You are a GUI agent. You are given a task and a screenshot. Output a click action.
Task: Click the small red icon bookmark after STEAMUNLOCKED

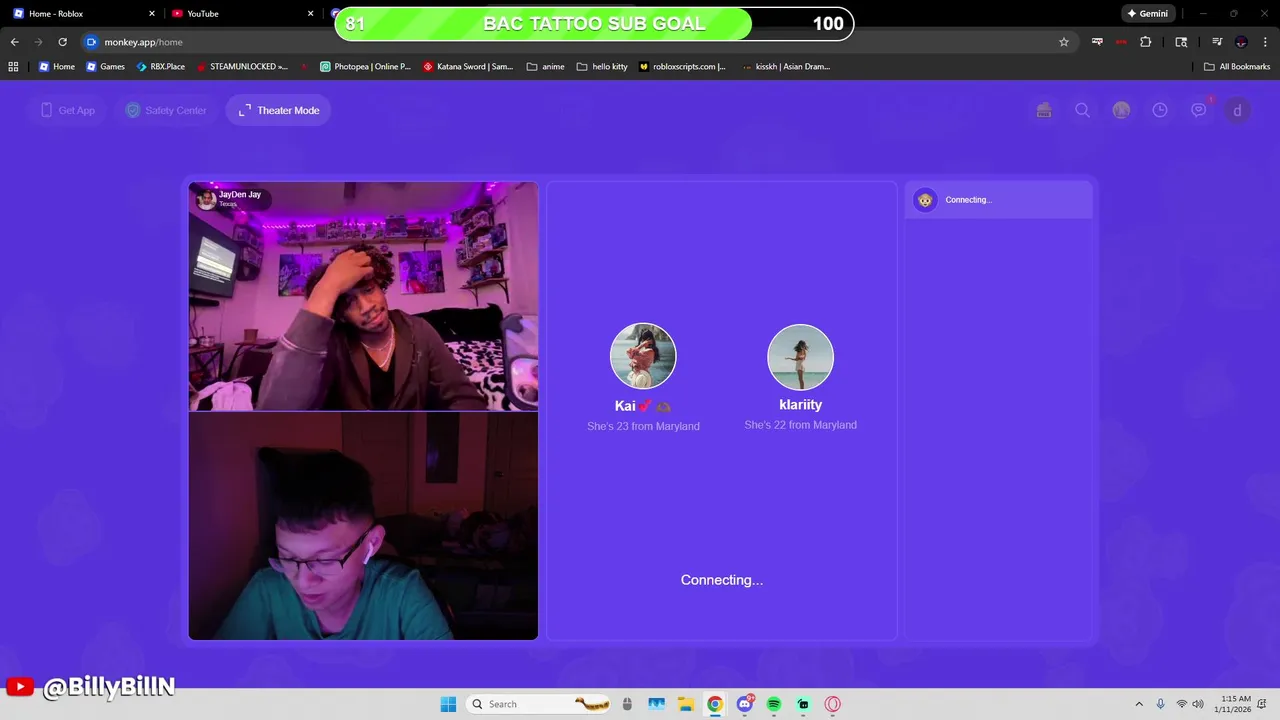click(x=303, y=66)
